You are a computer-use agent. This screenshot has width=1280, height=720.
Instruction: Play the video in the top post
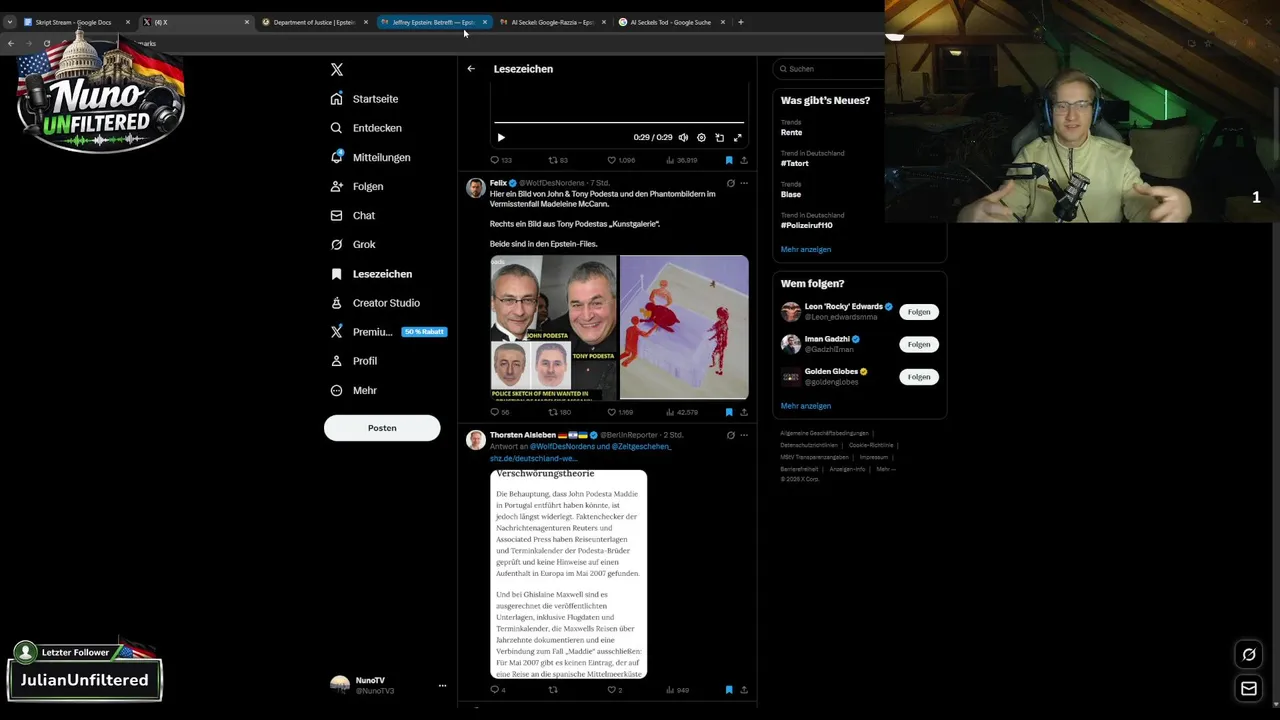501,137
